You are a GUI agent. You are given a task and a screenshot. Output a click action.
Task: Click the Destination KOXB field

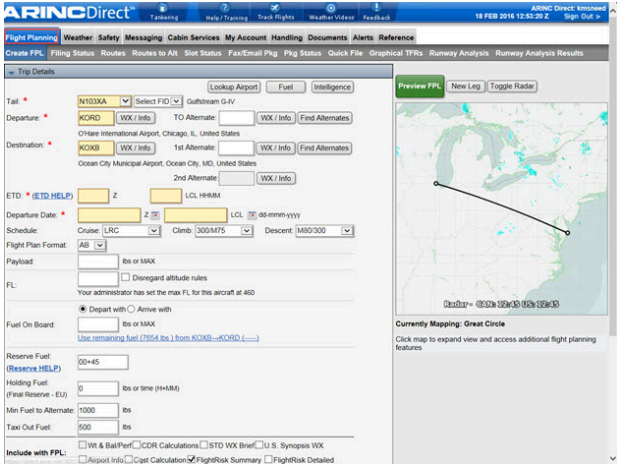96,148
